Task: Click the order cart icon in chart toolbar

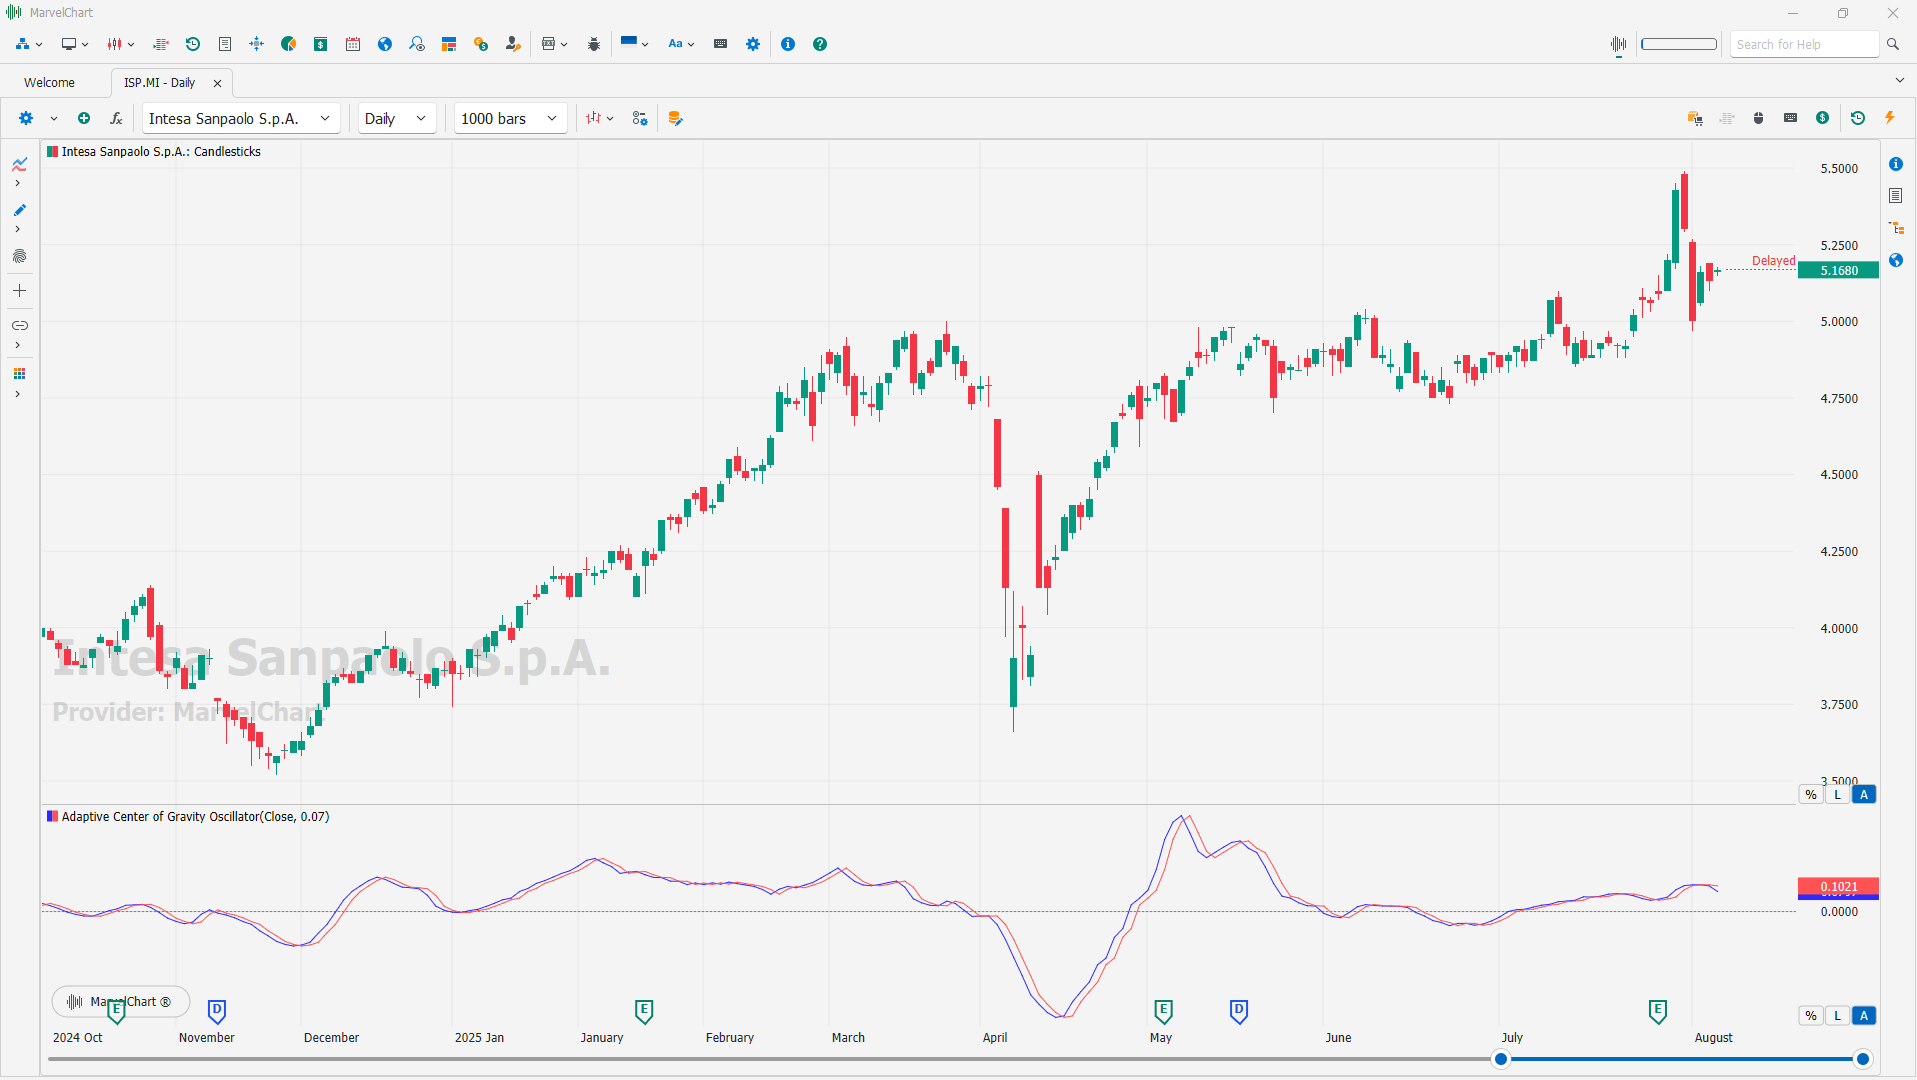Action: (1695, 118)
